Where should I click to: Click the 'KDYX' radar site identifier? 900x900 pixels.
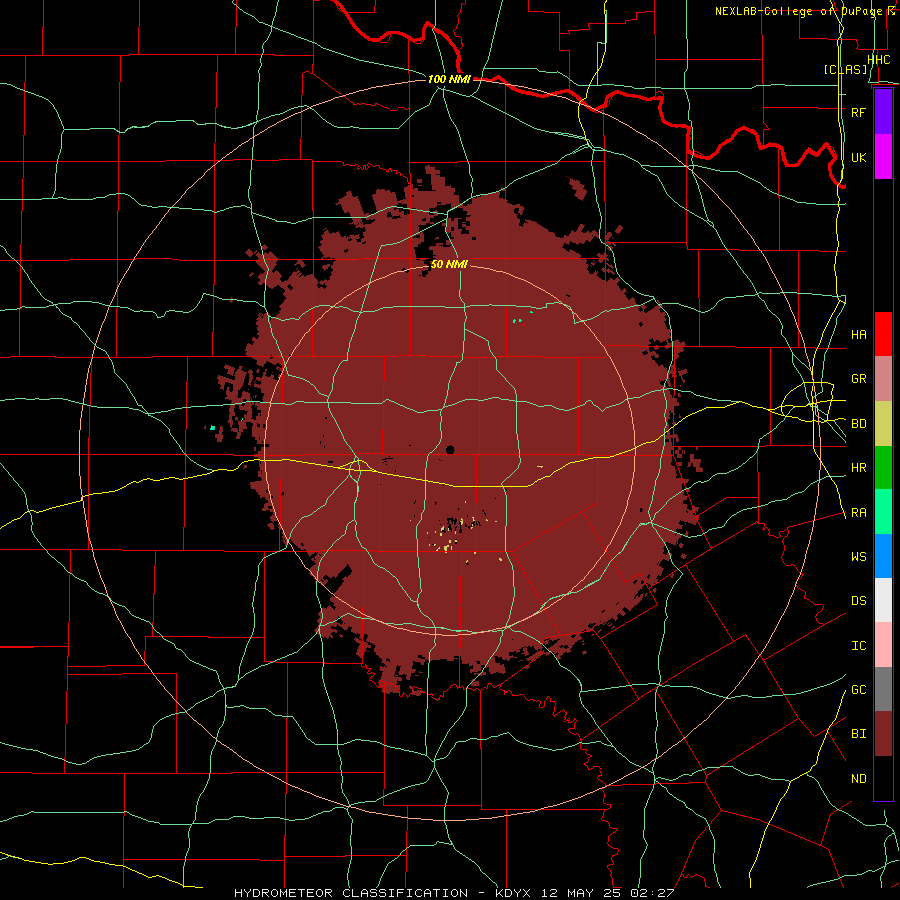[x=515, y=893]
